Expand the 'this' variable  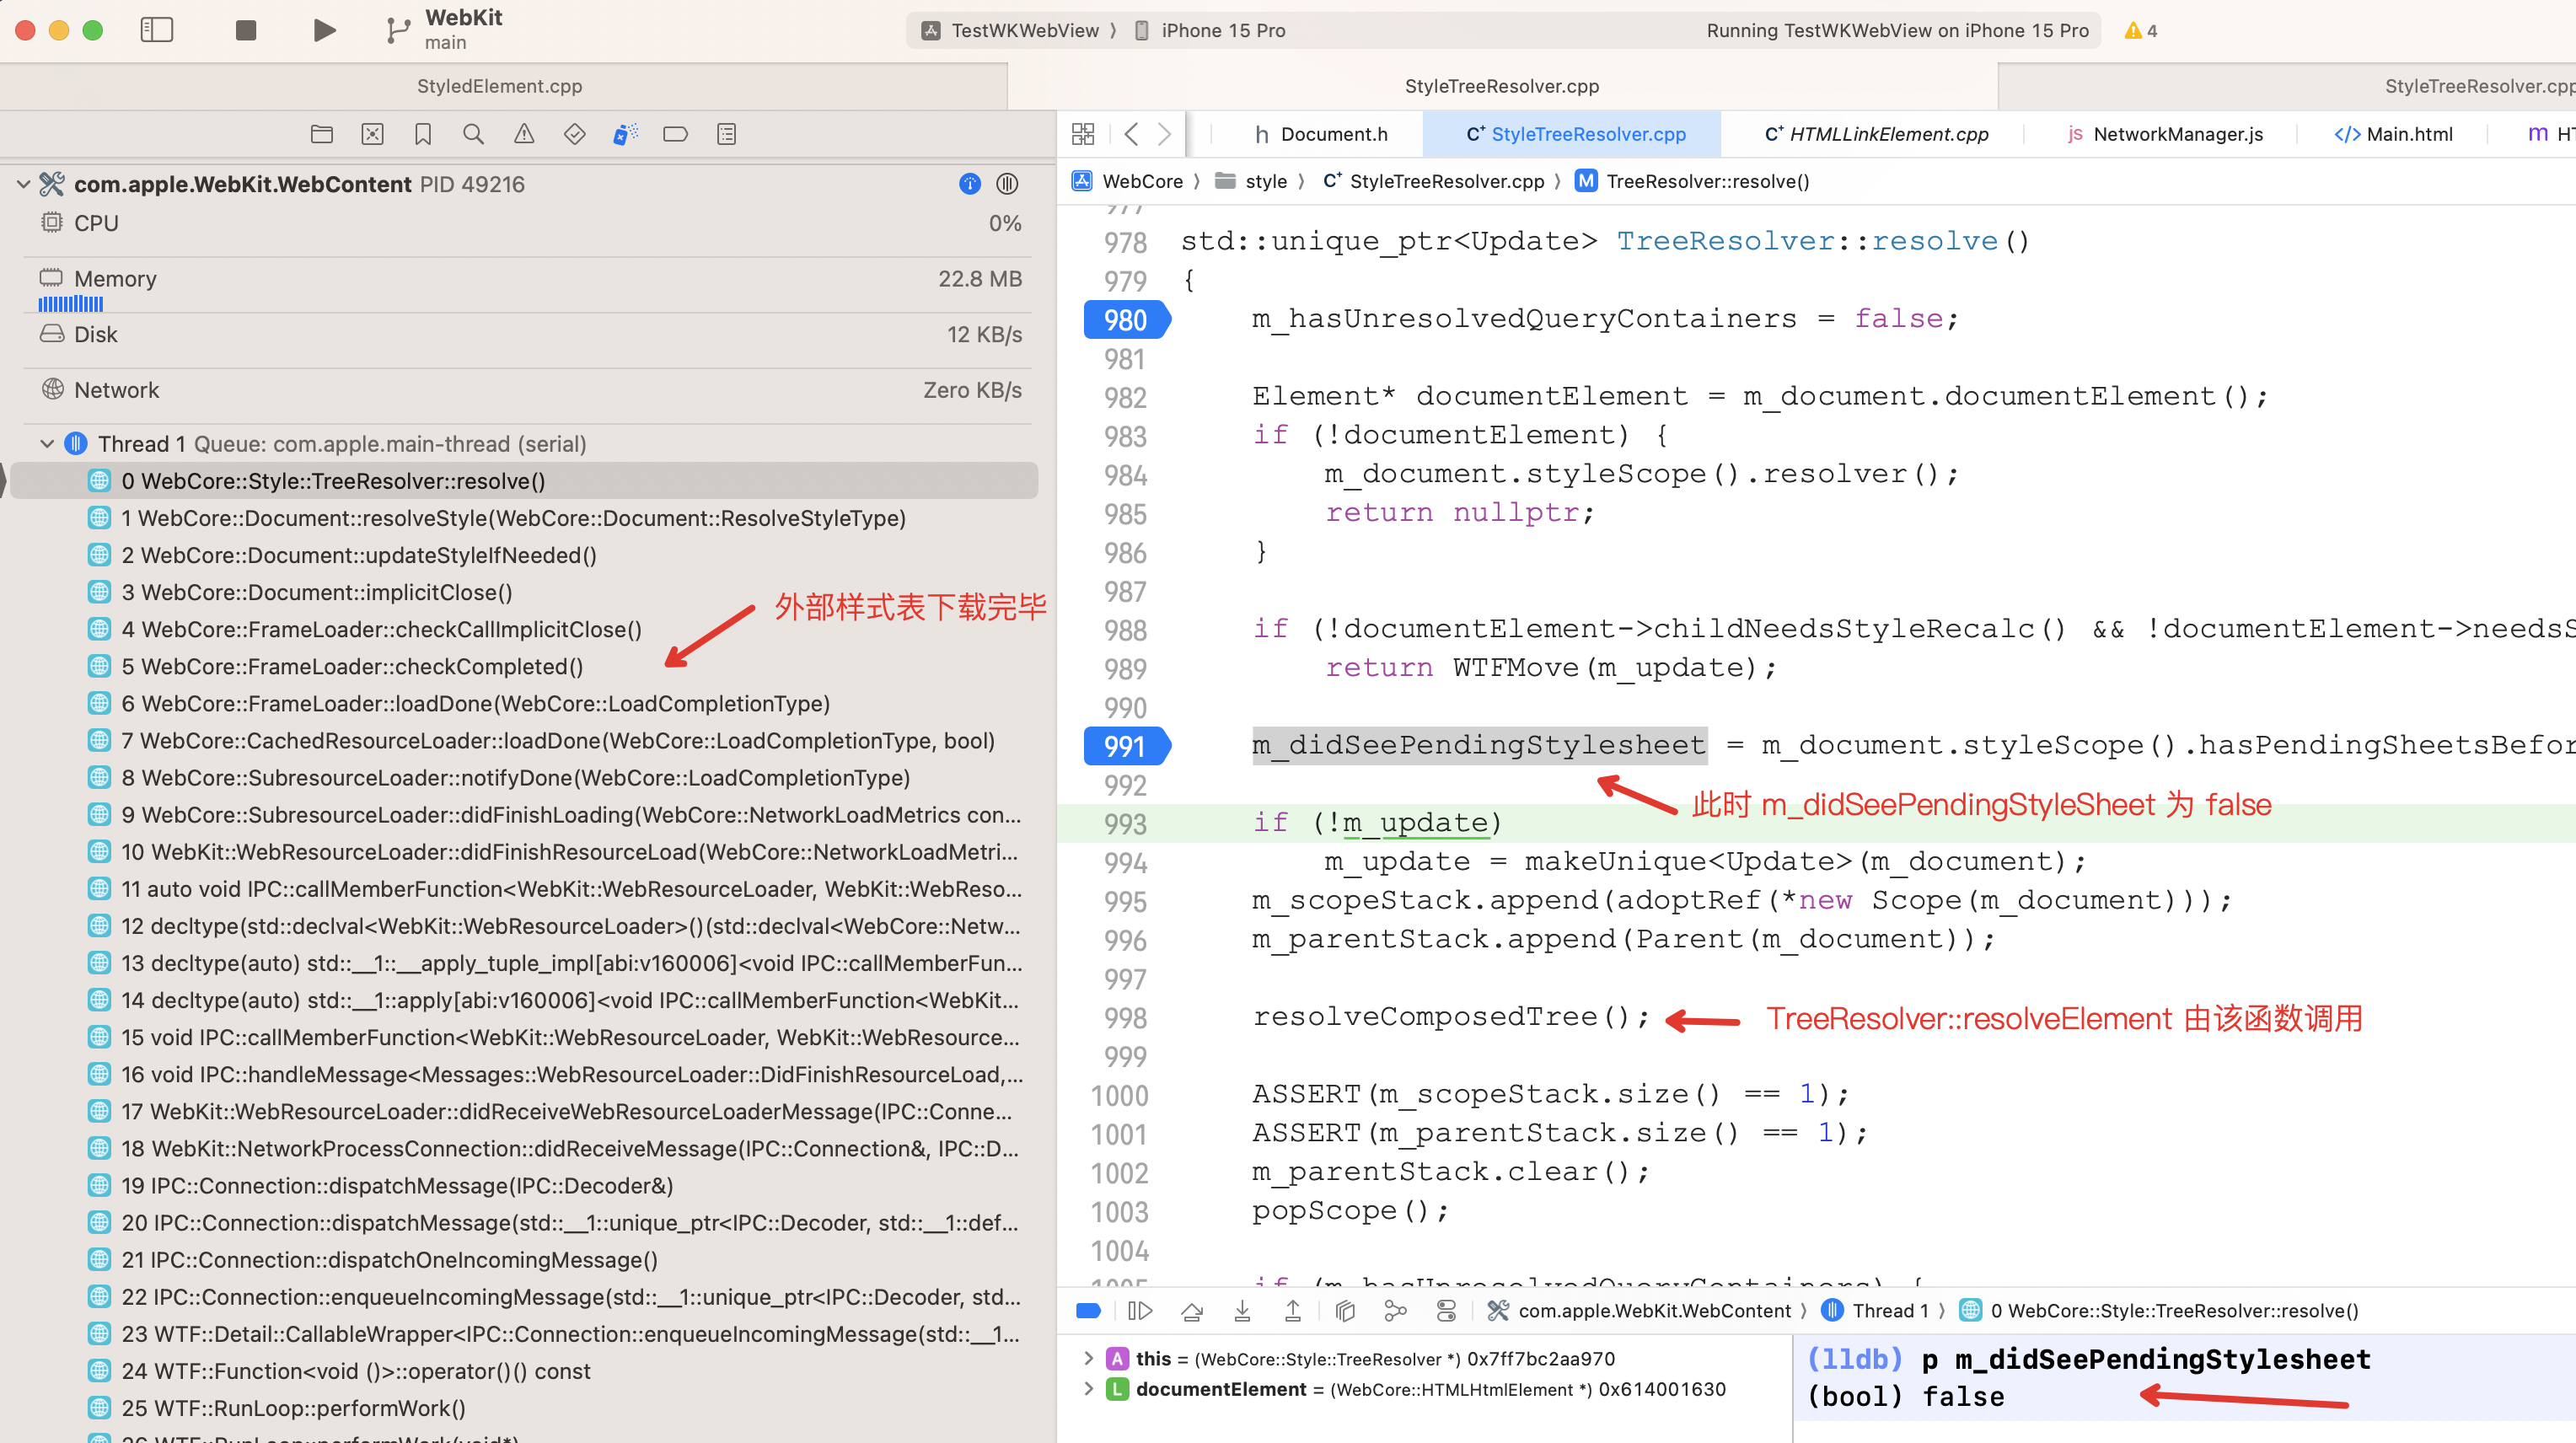tap(1088, 1358)
